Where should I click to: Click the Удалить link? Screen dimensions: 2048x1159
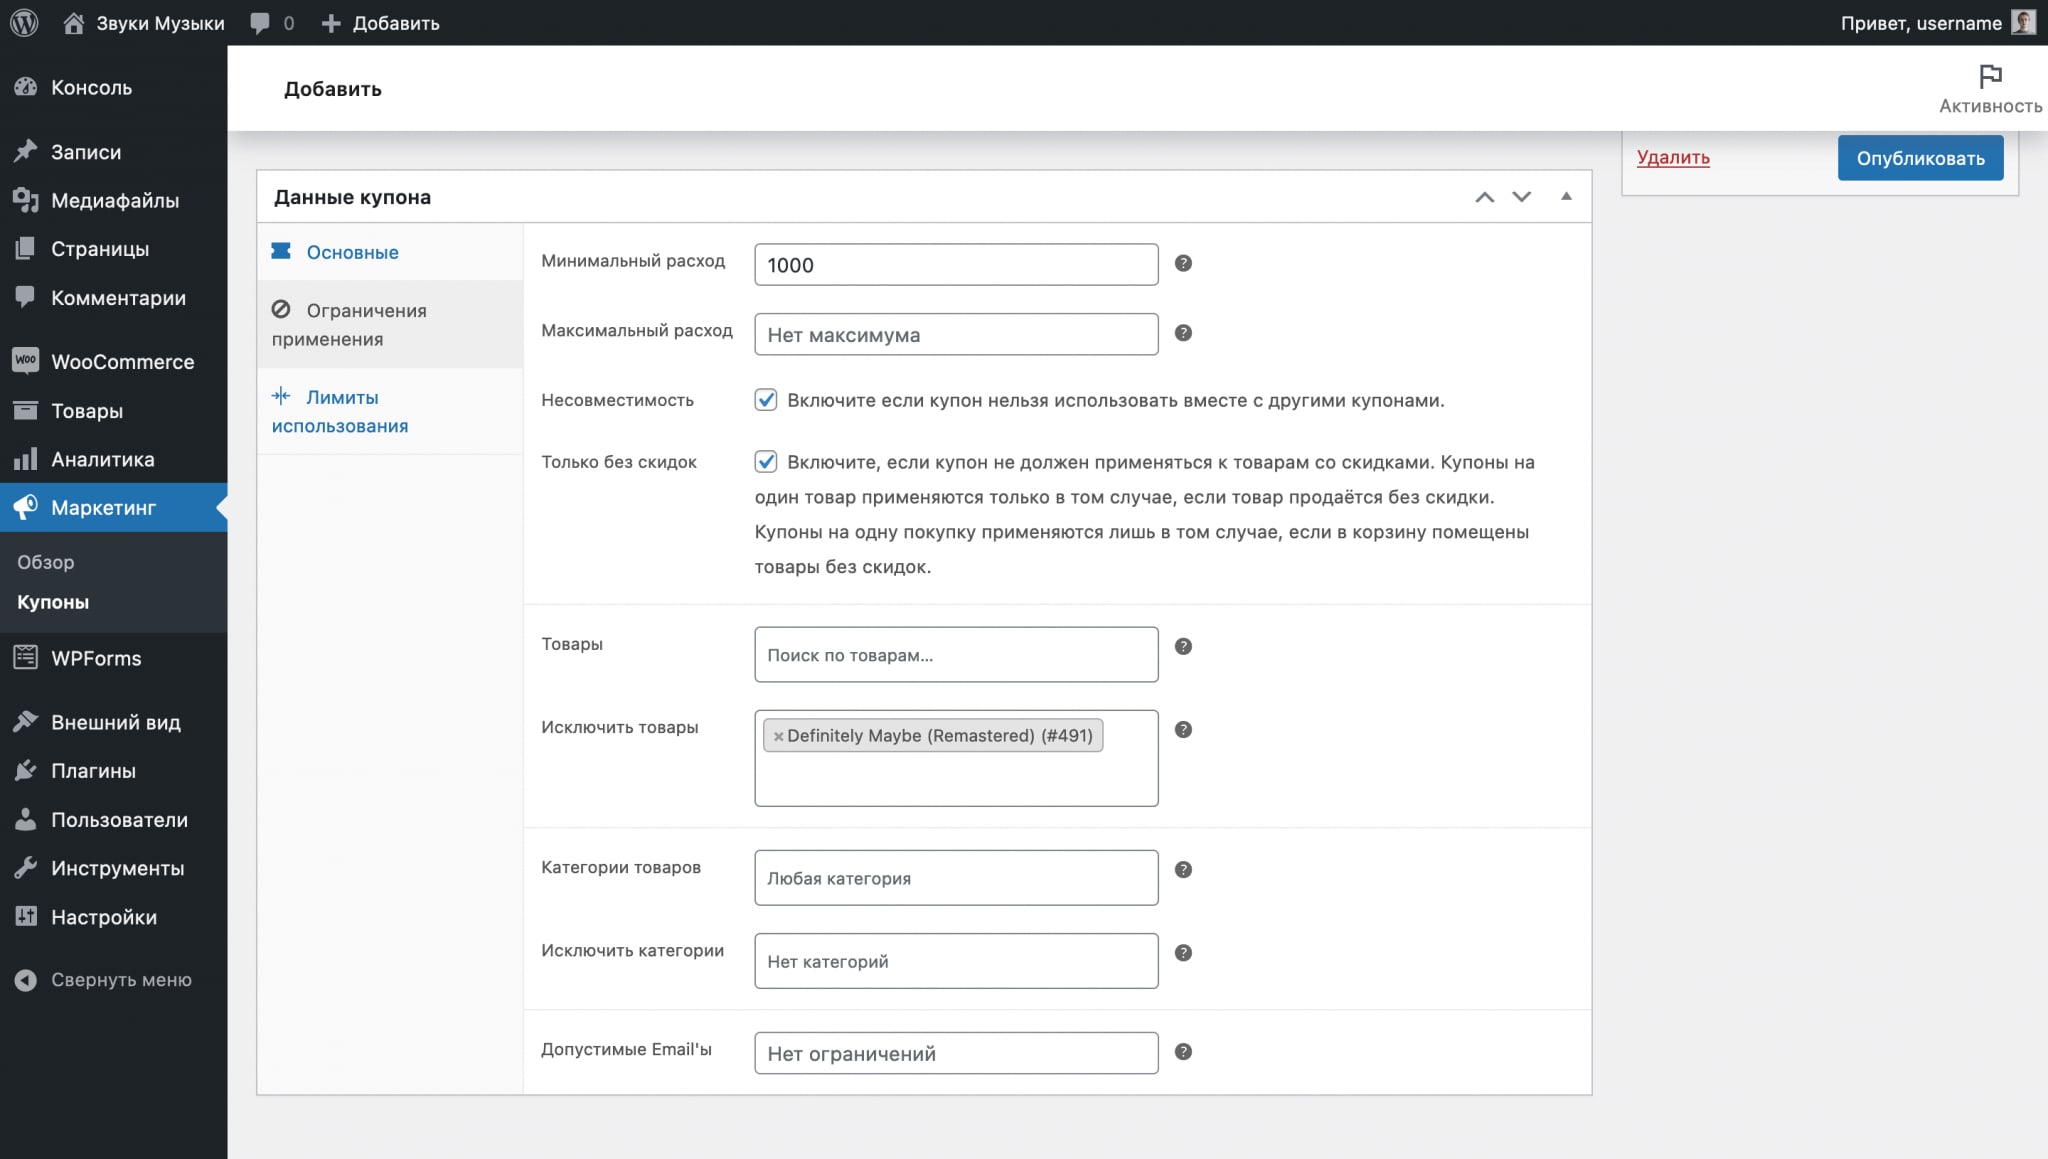[1673, 157]
